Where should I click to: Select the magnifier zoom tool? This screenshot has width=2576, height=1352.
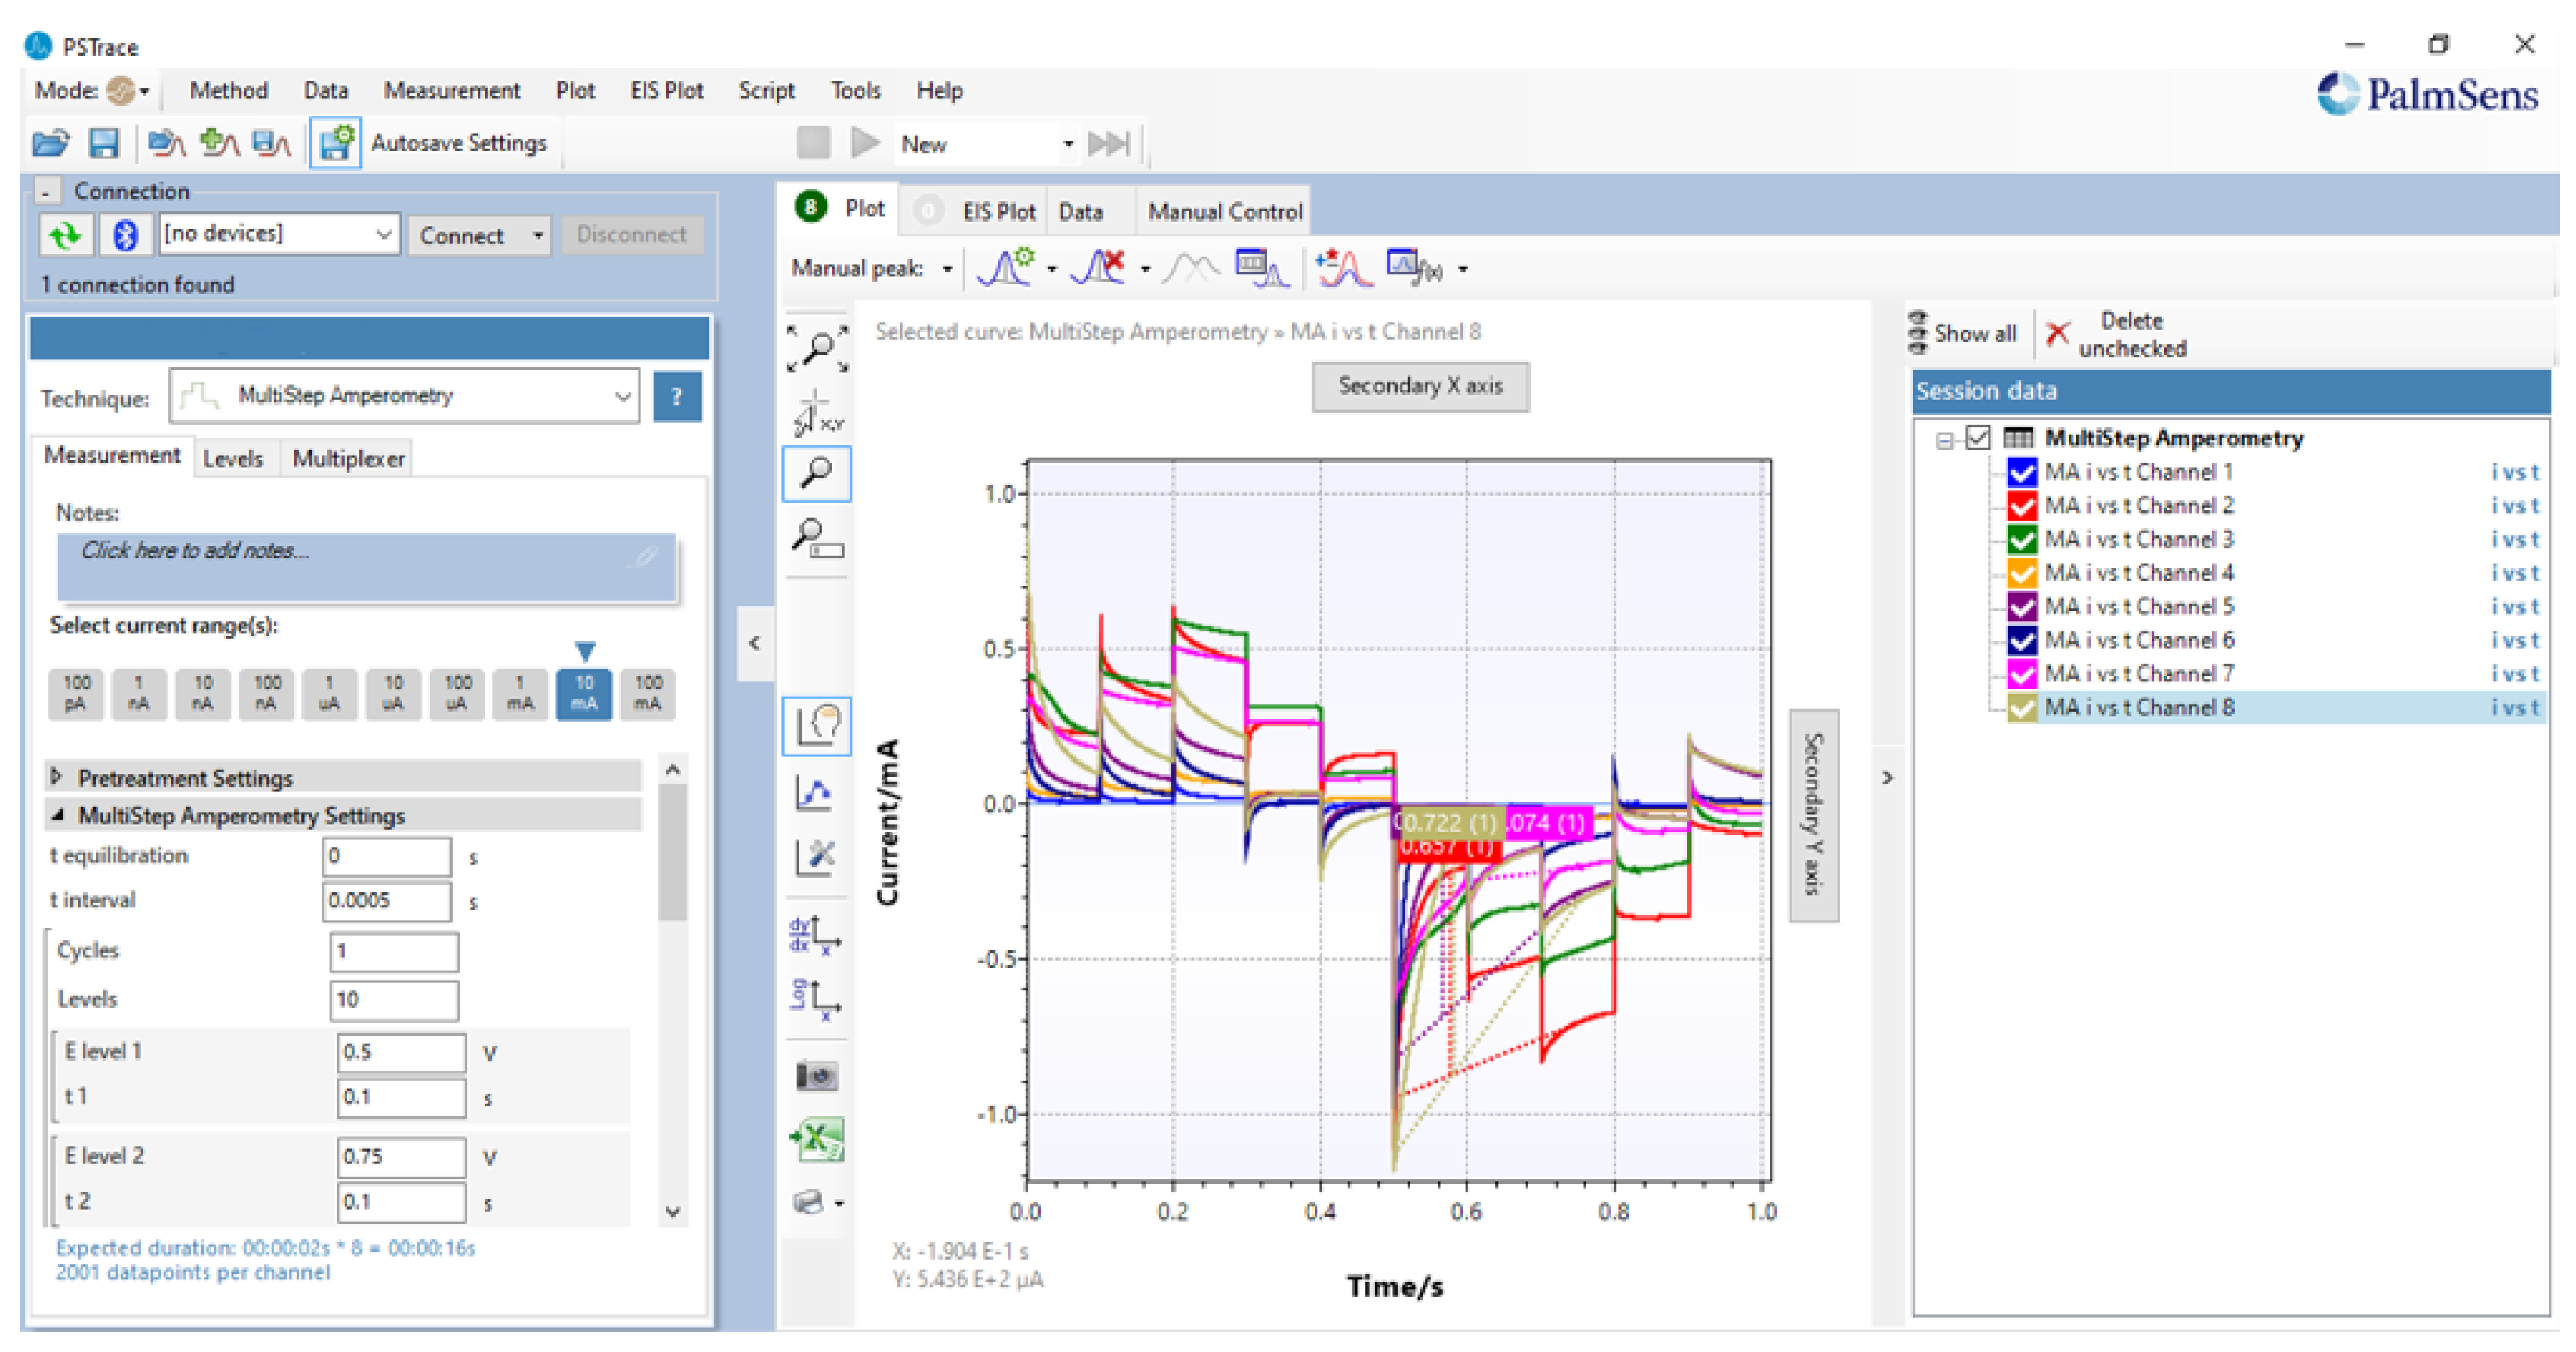pos(817,473)
